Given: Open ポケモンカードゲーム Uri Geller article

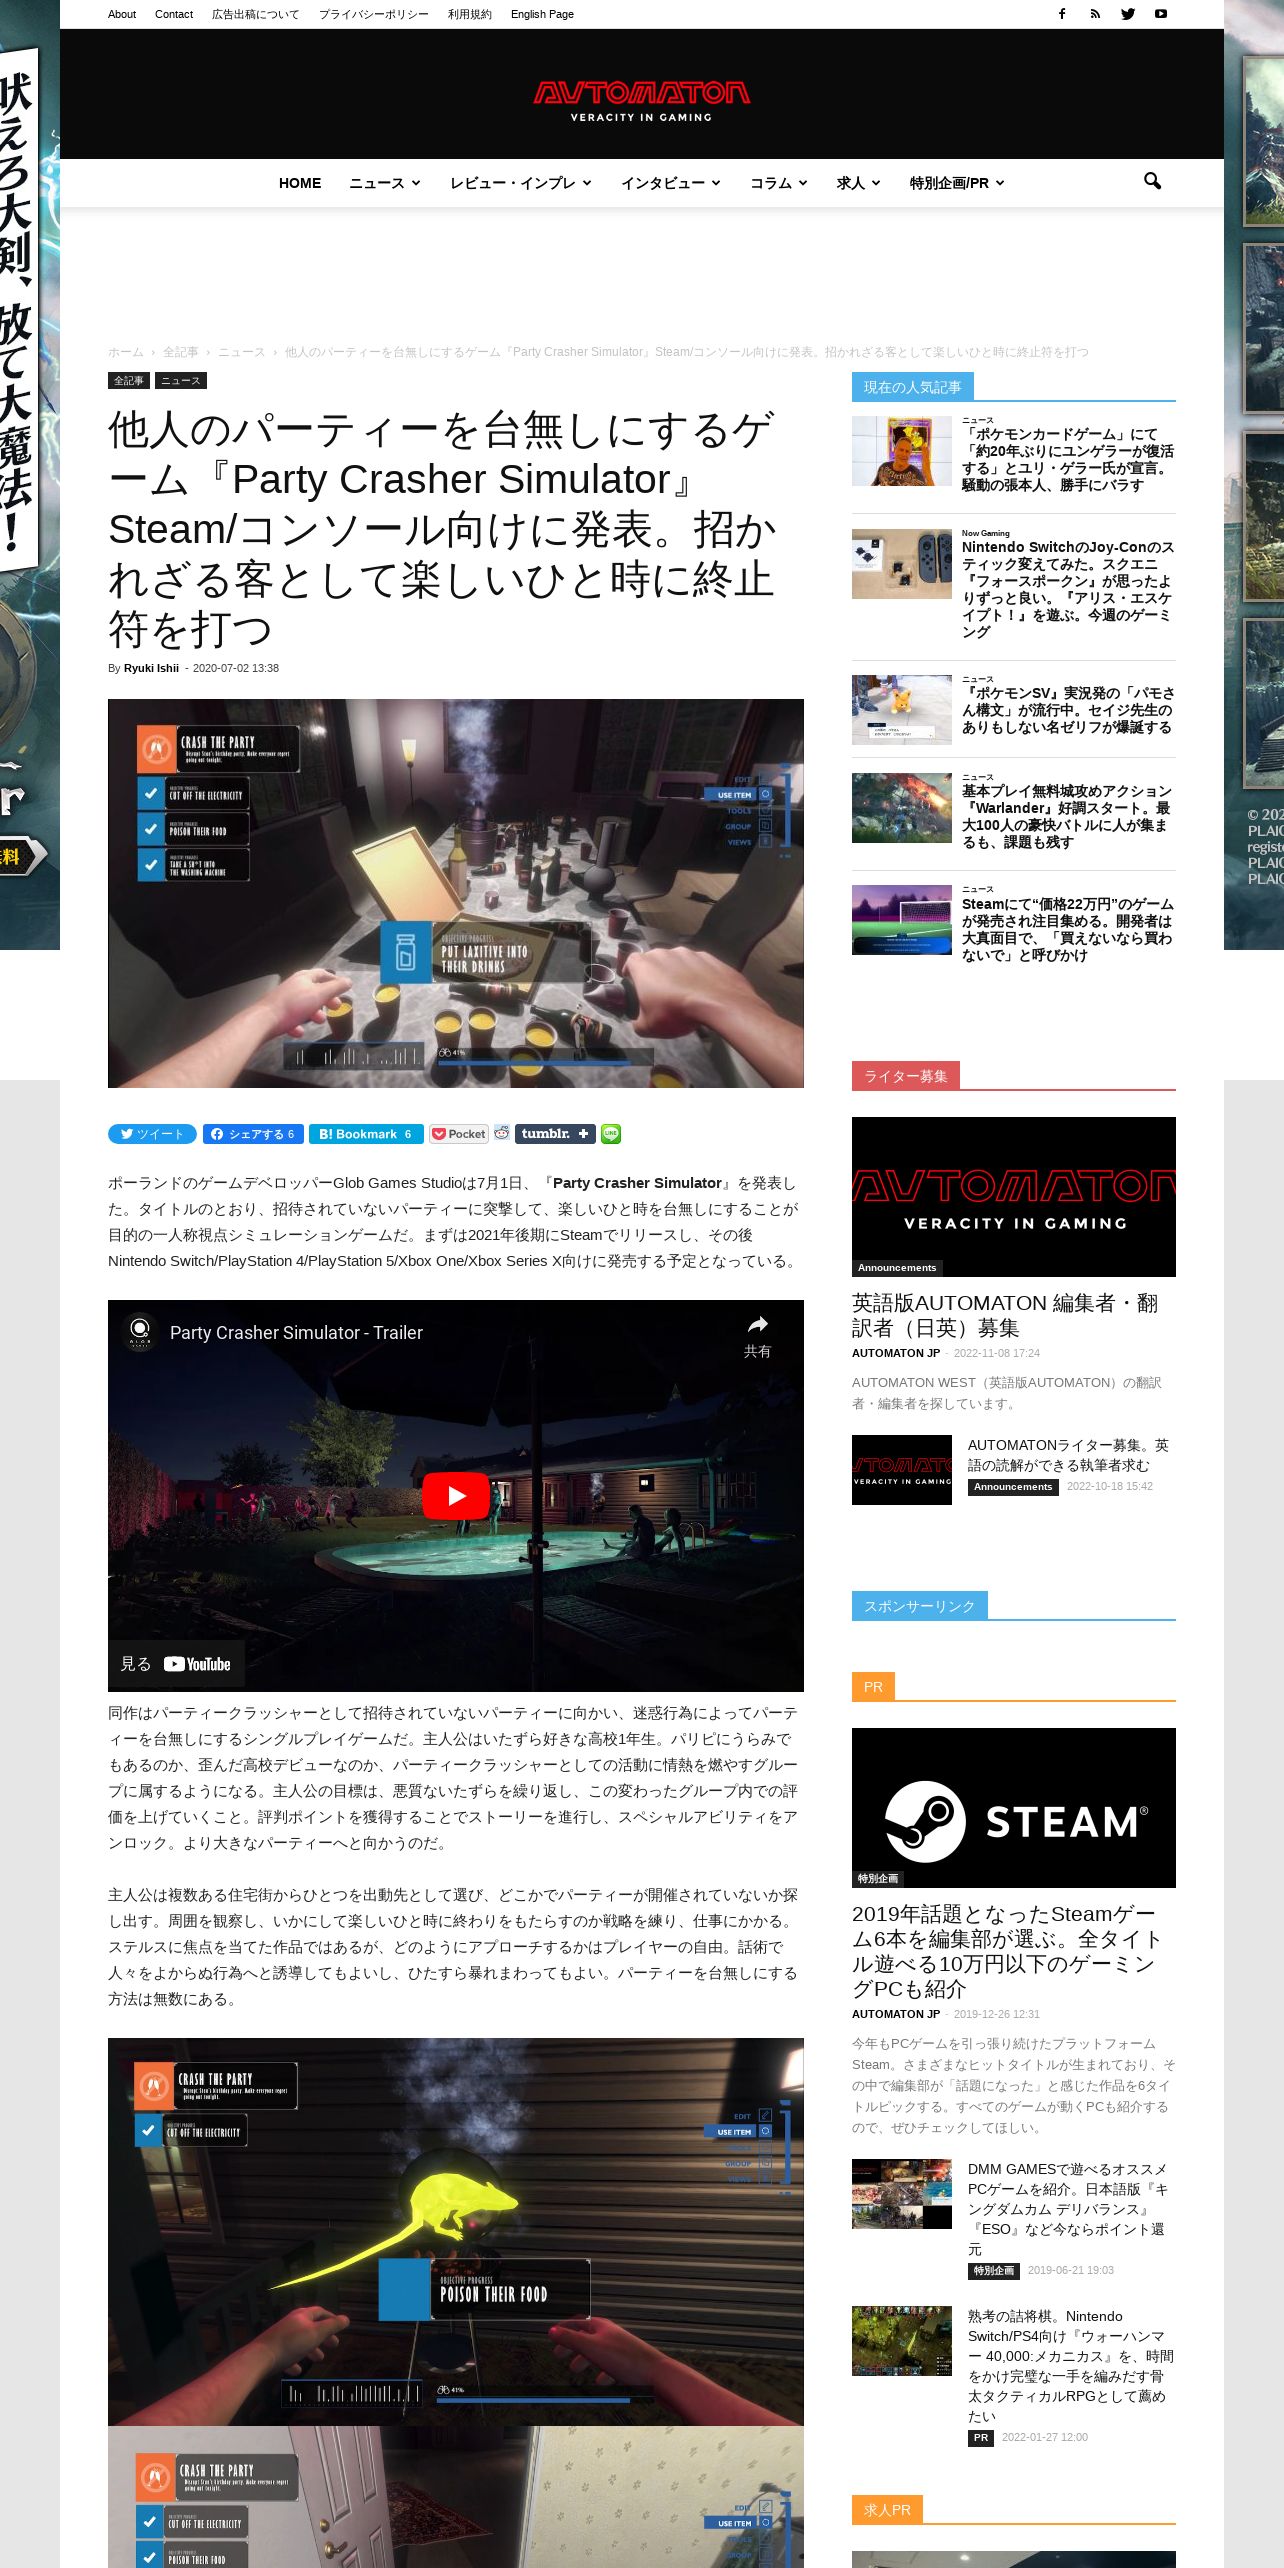Looking at the screenshot, I should pos(1067,459).
